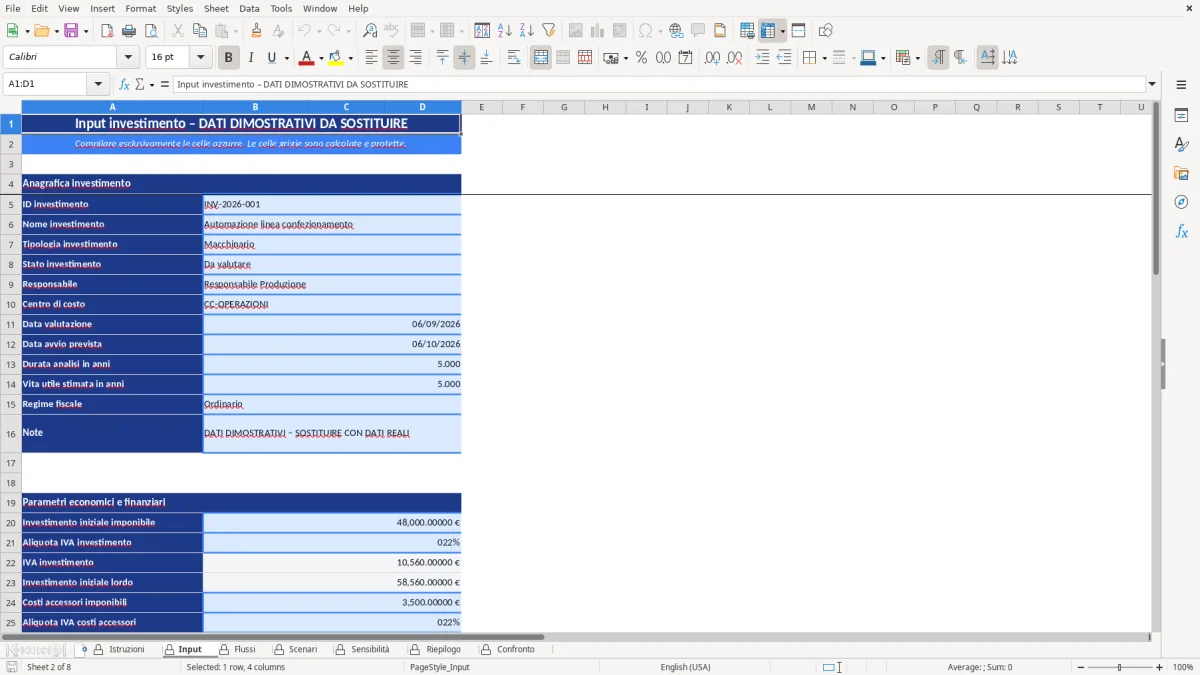Image resolution: width=1200 pixels, height=675 pixels.
Task: Click the Format as Percent icon
Action: (x=641, y=58)
